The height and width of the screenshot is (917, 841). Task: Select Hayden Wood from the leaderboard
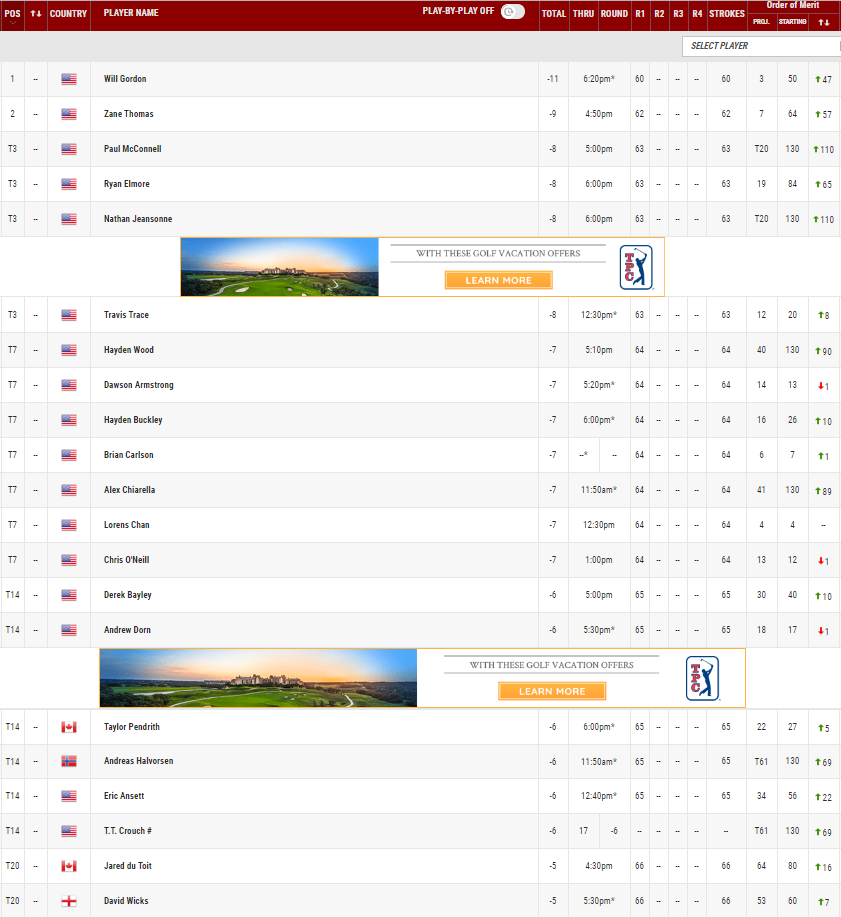(x=128, y=350)
